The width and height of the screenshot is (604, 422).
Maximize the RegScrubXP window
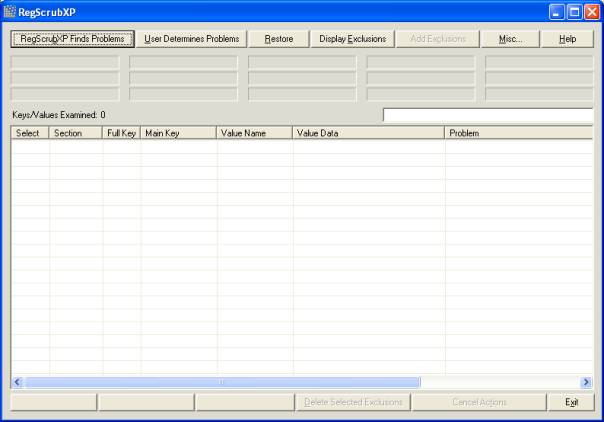[x=574, y=12]
